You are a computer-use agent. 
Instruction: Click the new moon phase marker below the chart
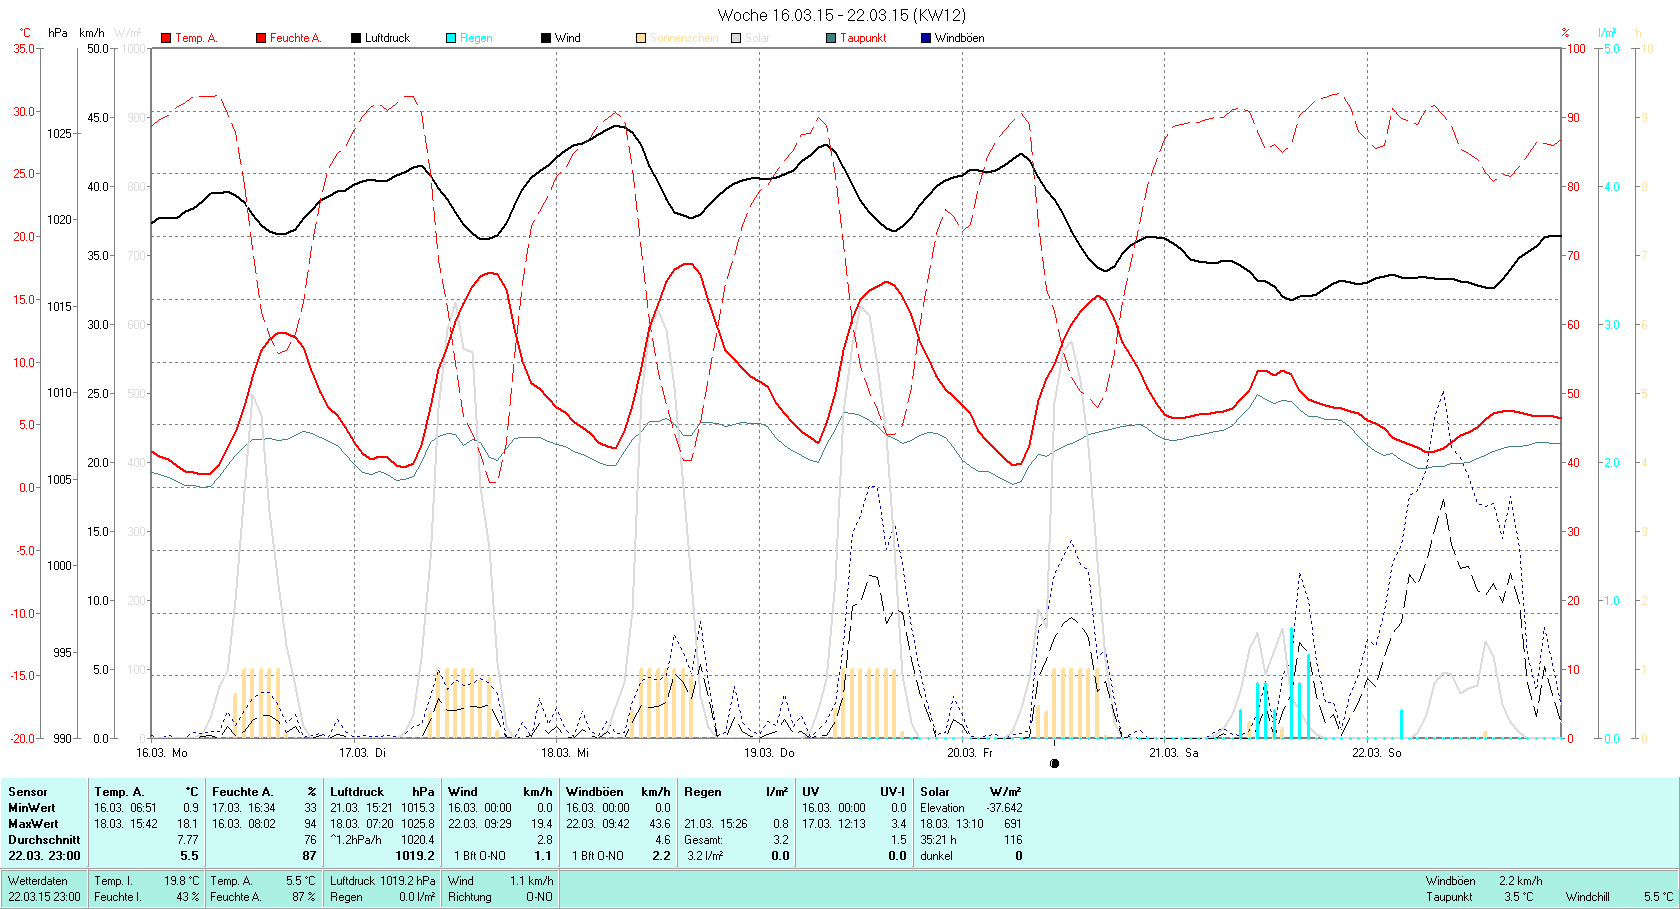click(1054, 763)
